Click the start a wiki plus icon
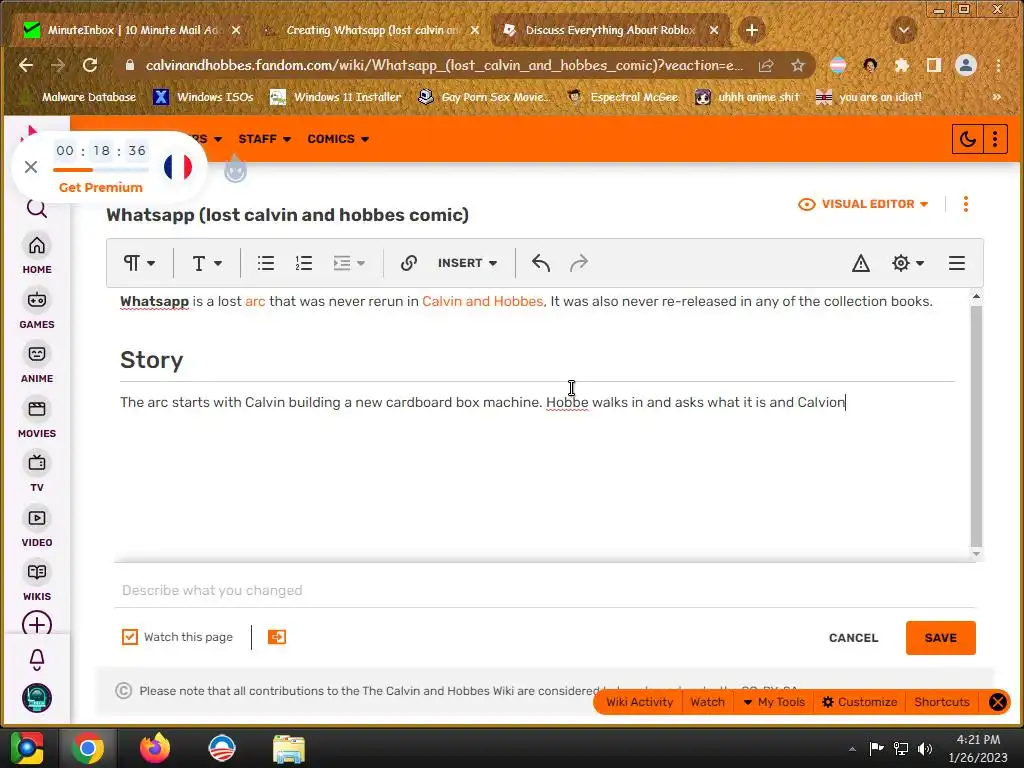The width and height of the screenshot is (1024, 768). pyautogui.click(x=37, y=624)
